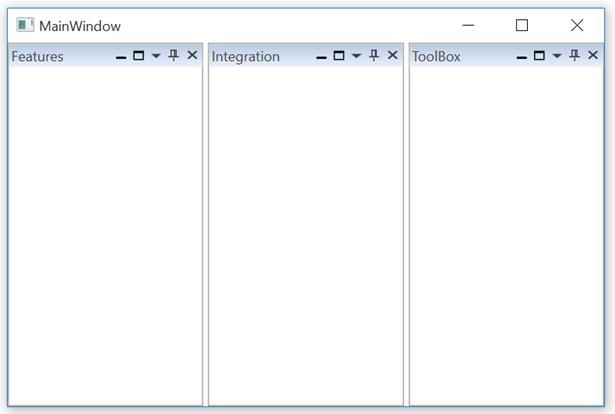
Task: Select the Features panel title
Action: click(x=37, y=56)
